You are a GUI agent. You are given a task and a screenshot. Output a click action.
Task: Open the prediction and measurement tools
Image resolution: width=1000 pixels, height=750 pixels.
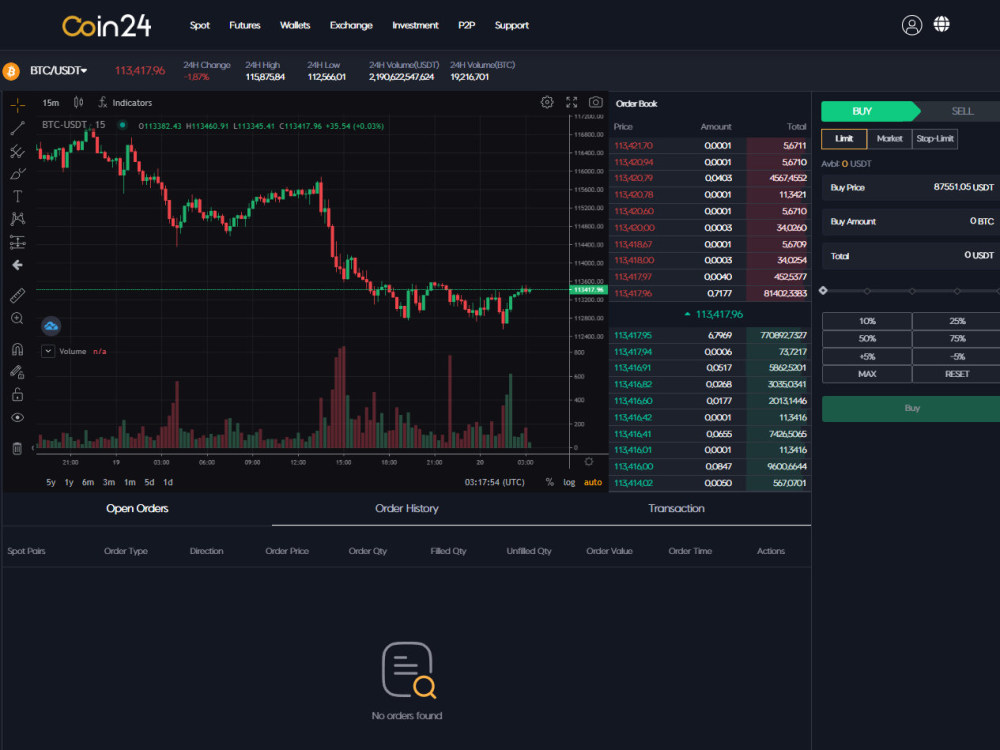tap(17, 242)
